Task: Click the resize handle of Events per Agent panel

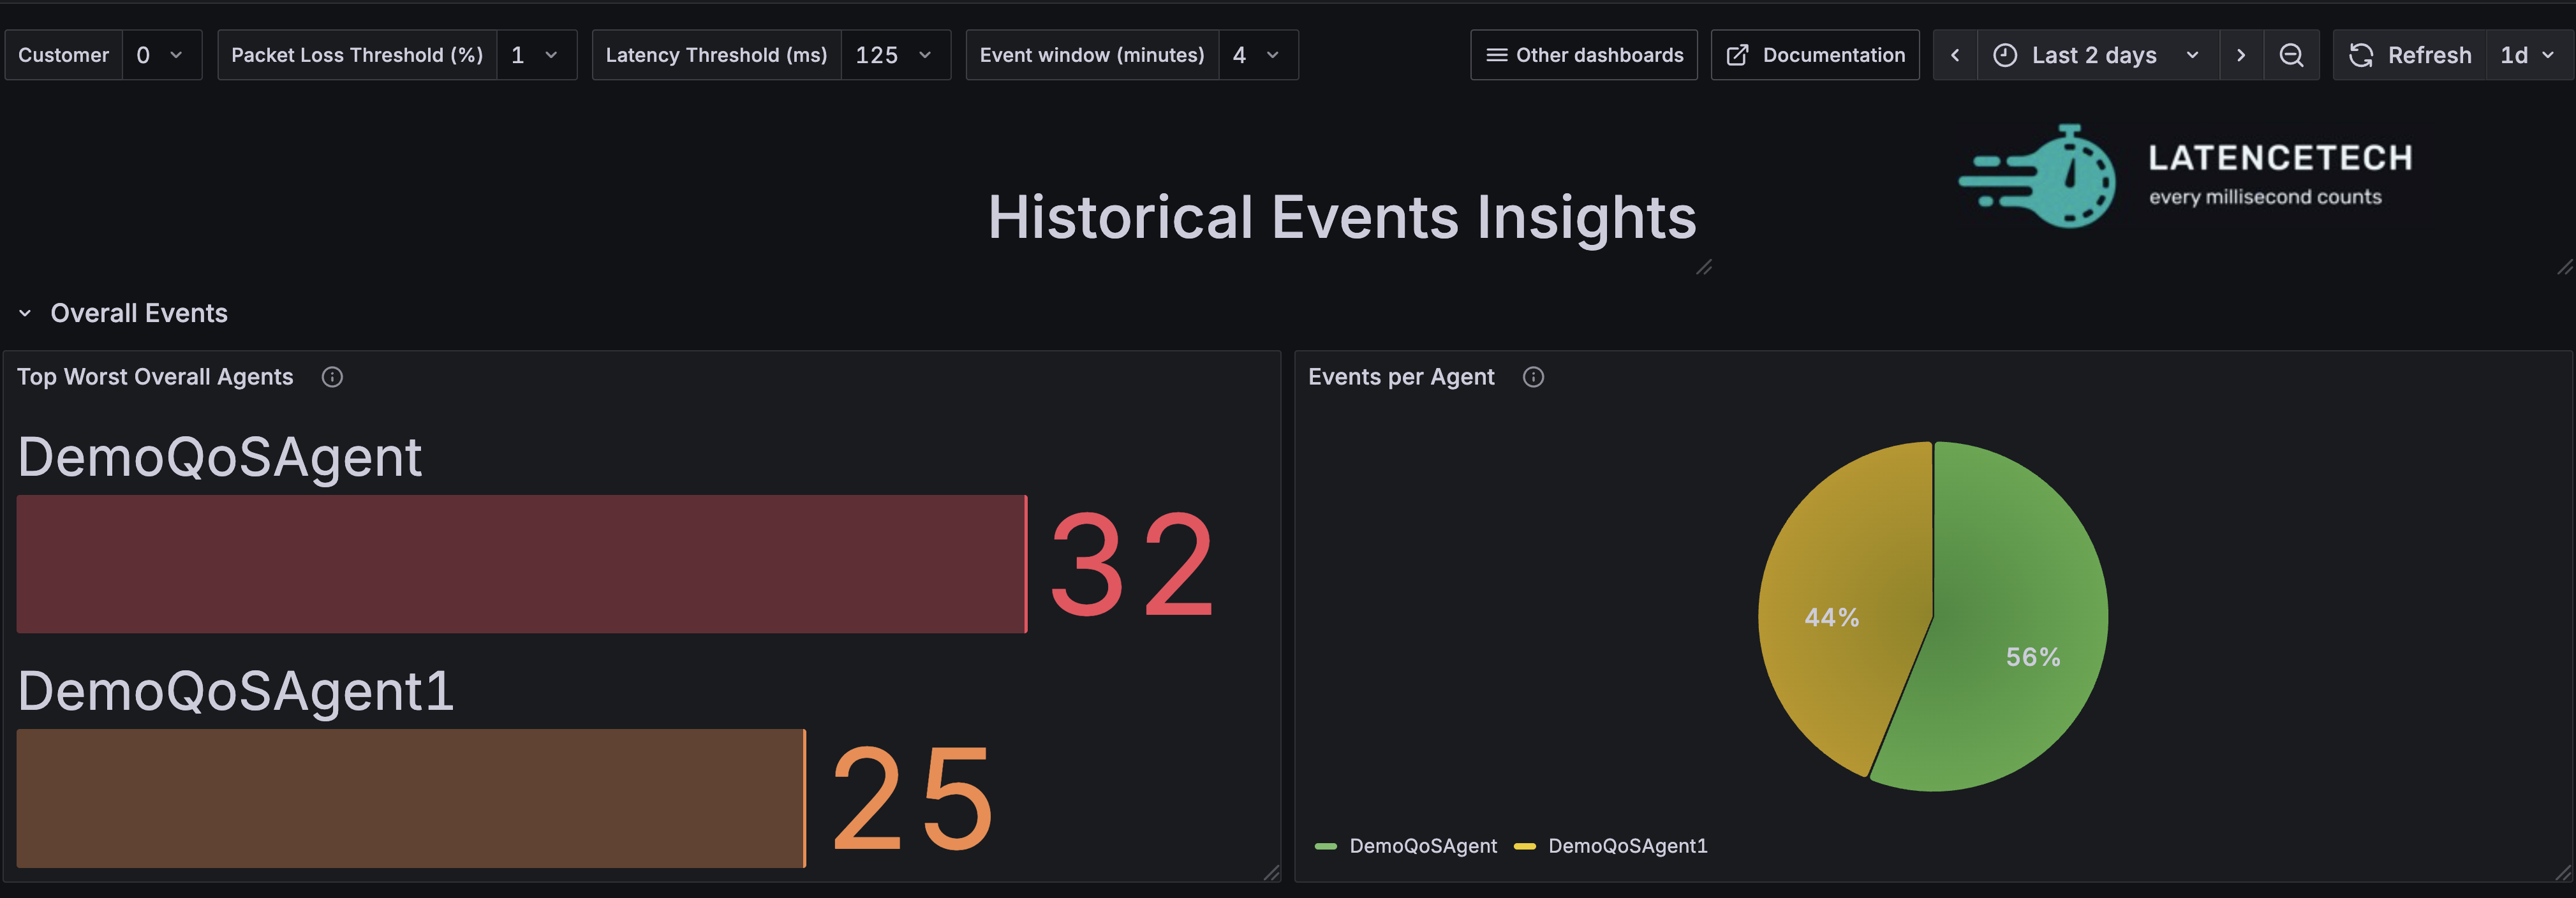Action: pos(2563,873)
